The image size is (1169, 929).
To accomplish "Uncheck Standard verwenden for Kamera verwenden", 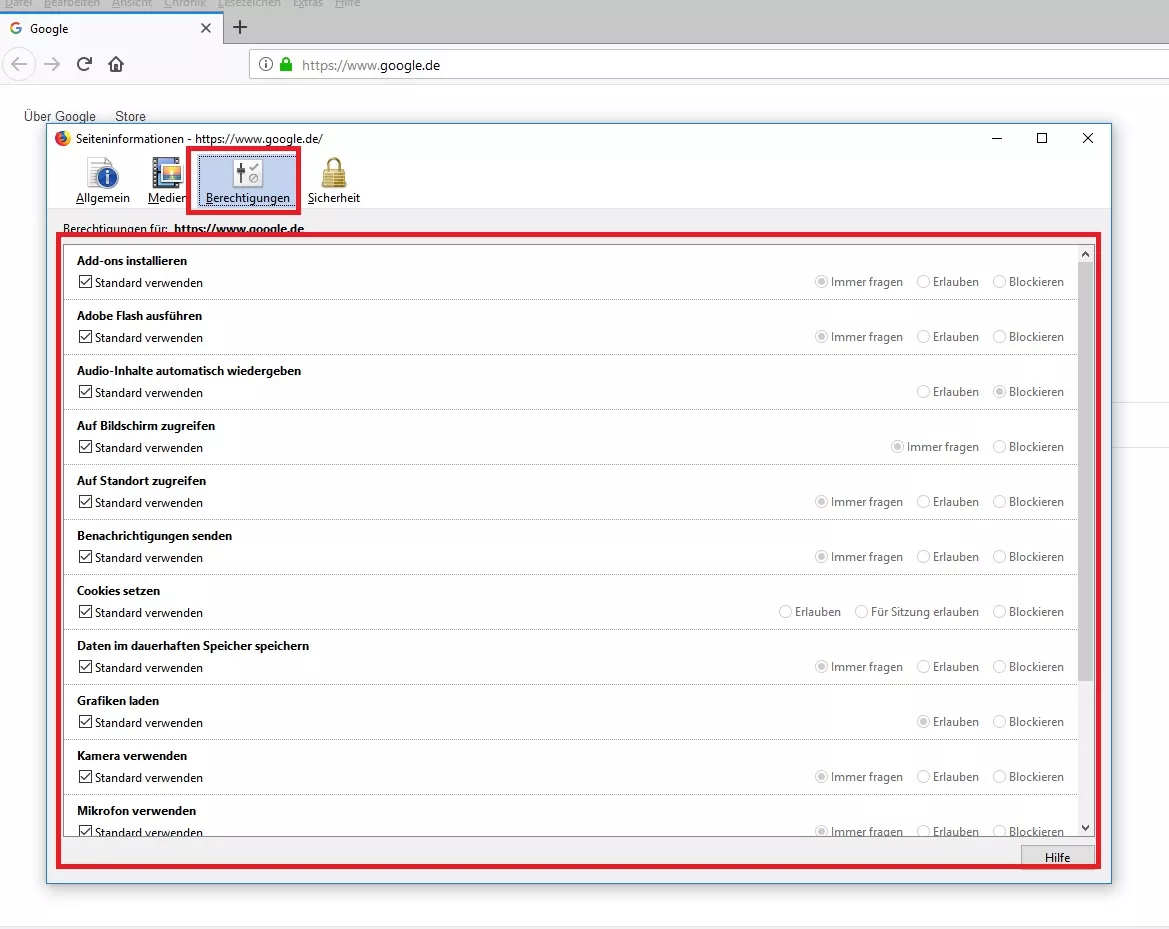I will click(86, 777).
